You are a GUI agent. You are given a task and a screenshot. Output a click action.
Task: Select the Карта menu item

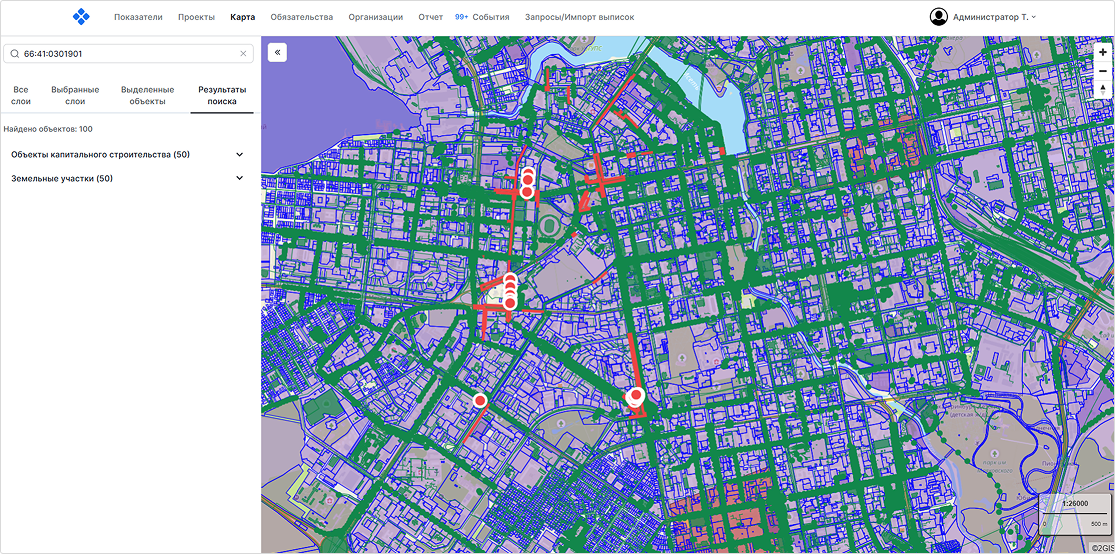pyautogui.click(x=242, y=17)
